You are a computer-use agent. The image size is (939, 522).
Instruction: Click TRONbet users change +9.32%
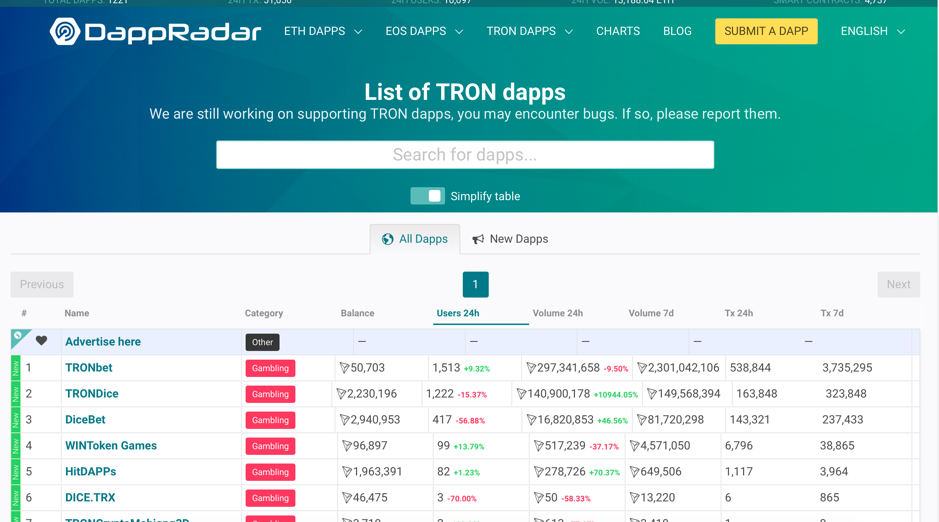[x=477, y=369]
